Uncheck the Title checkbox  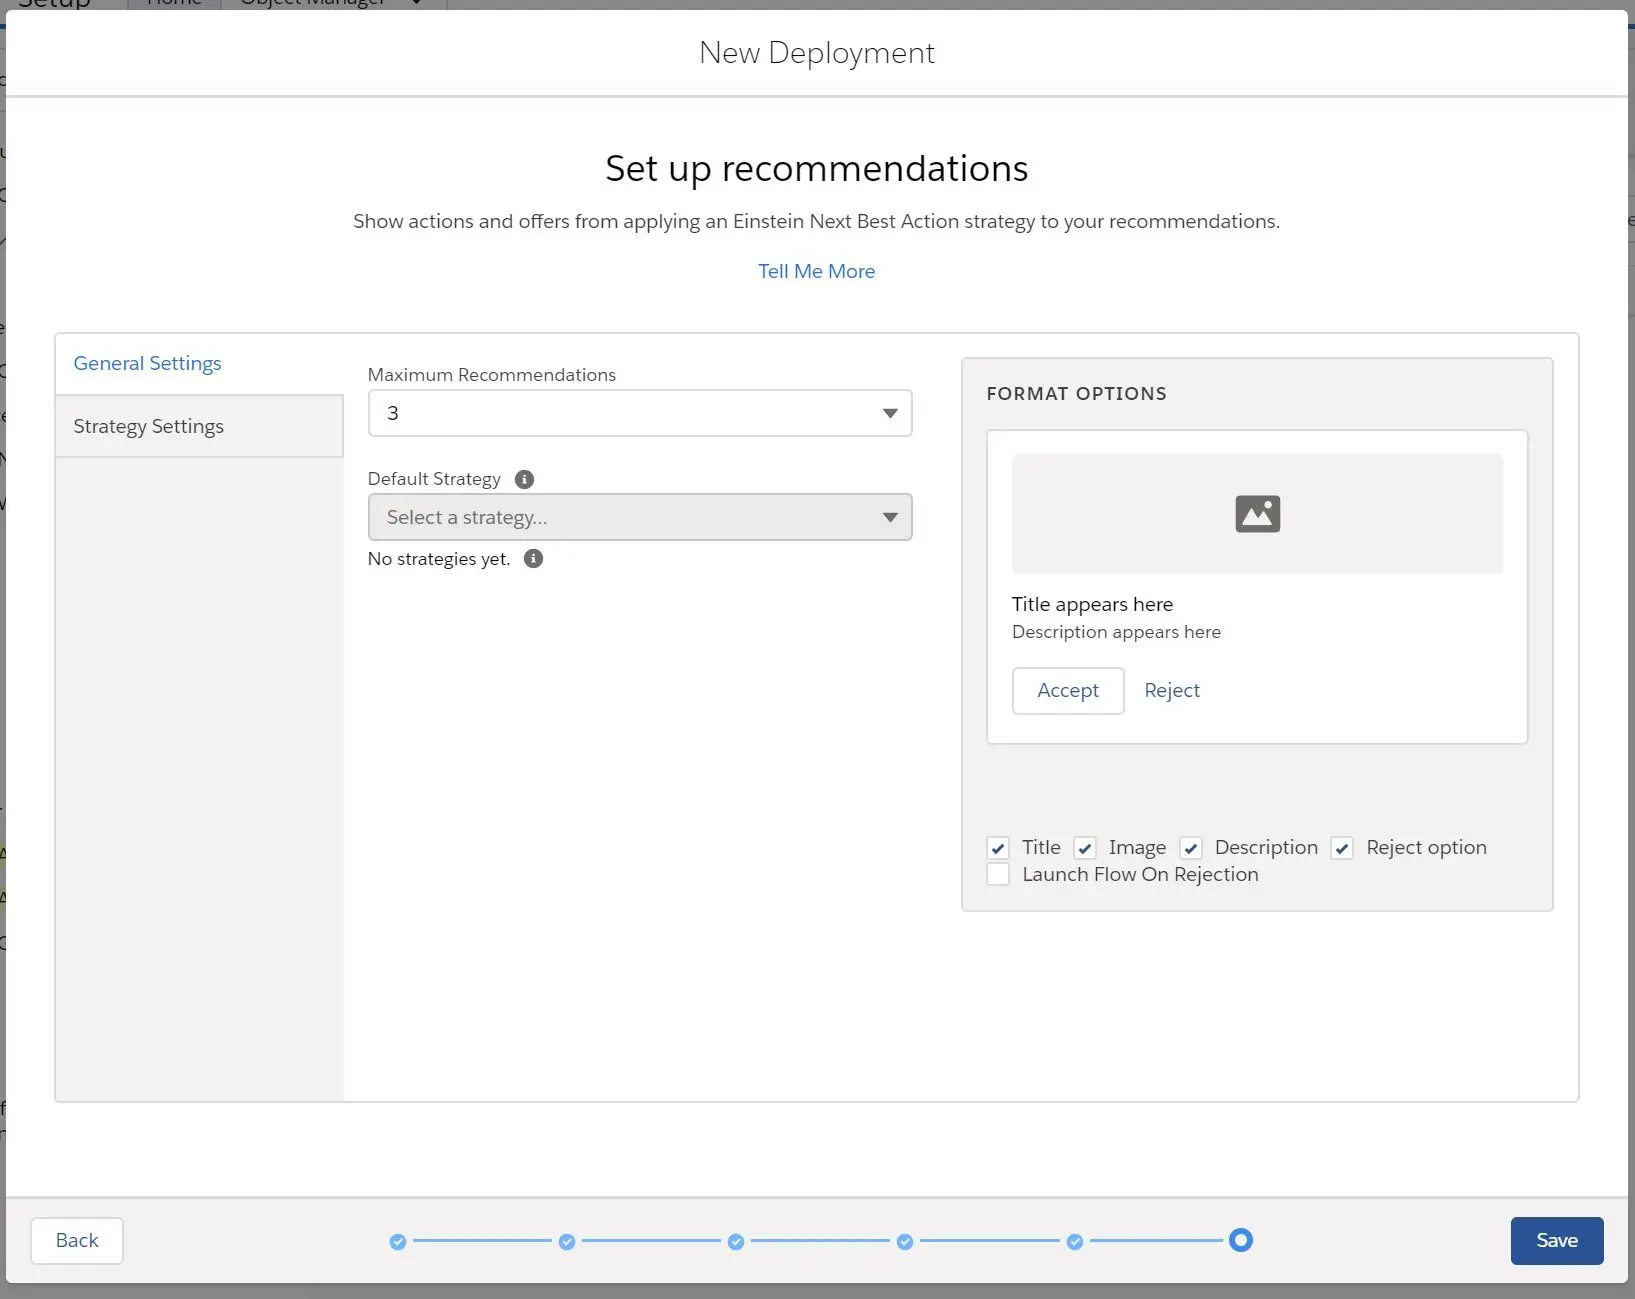click(x=998, y=848)
